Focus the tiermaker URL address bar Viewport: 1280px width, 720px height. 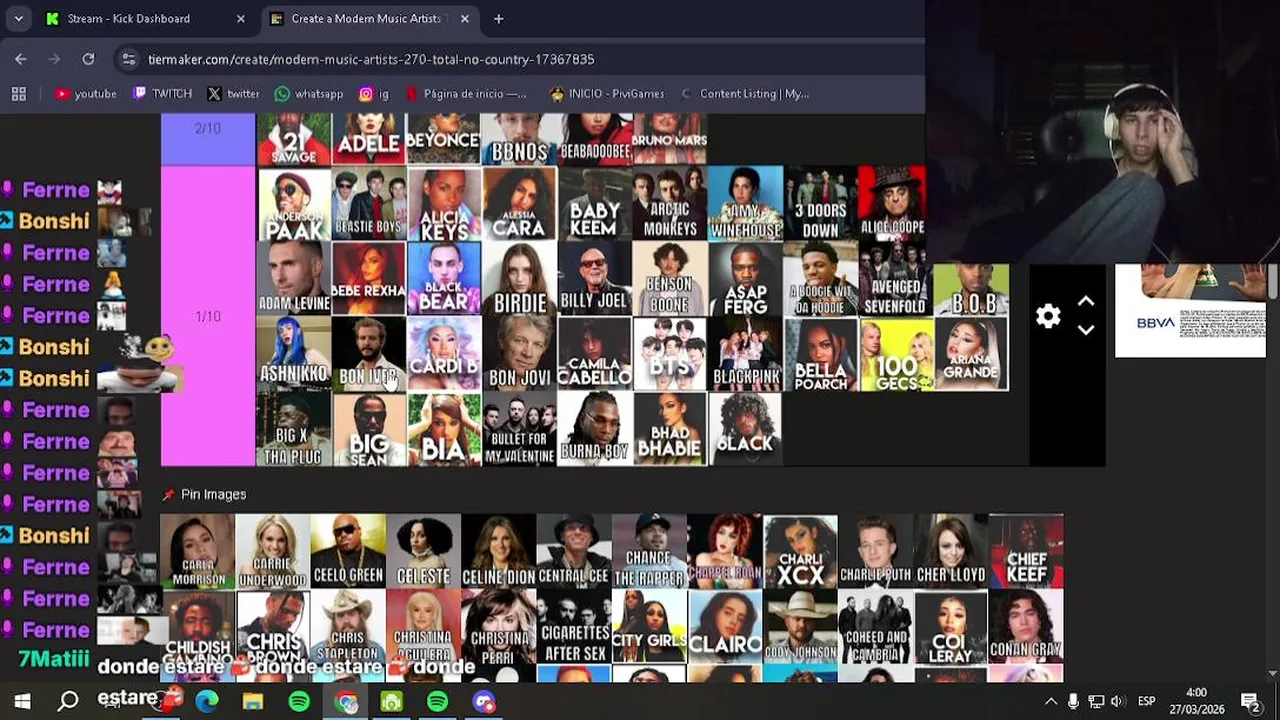371,60
